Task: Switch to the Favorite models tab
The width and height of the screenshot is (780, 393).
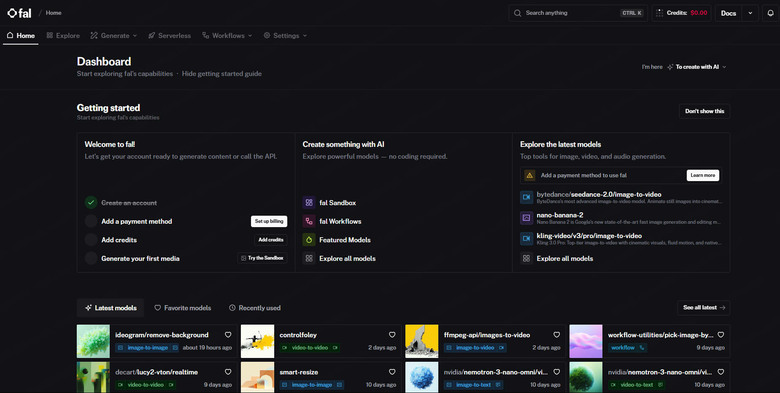Action: tap(183, 308)
